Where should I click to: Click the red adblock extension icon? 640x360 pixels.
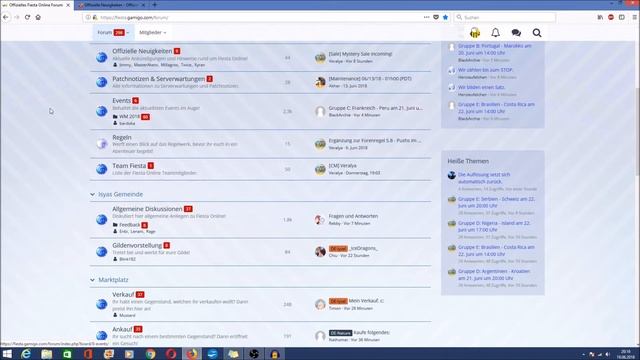pos(611,17)
